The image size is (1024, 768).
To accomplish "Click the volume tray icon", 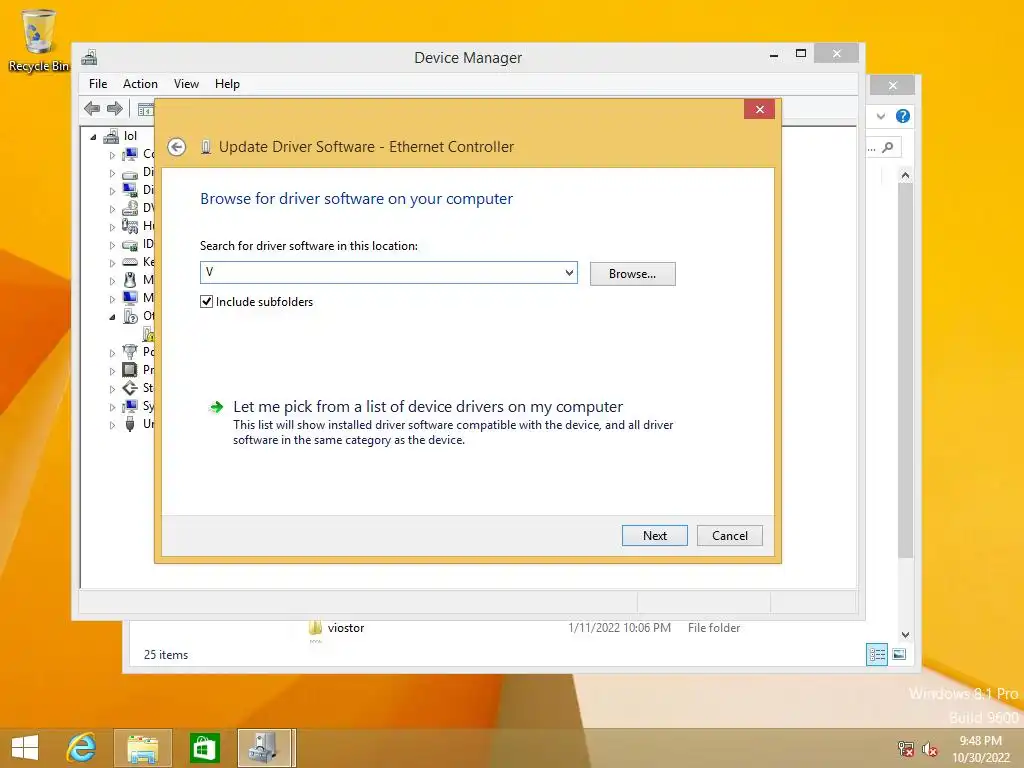I will (x=930, y=748).
